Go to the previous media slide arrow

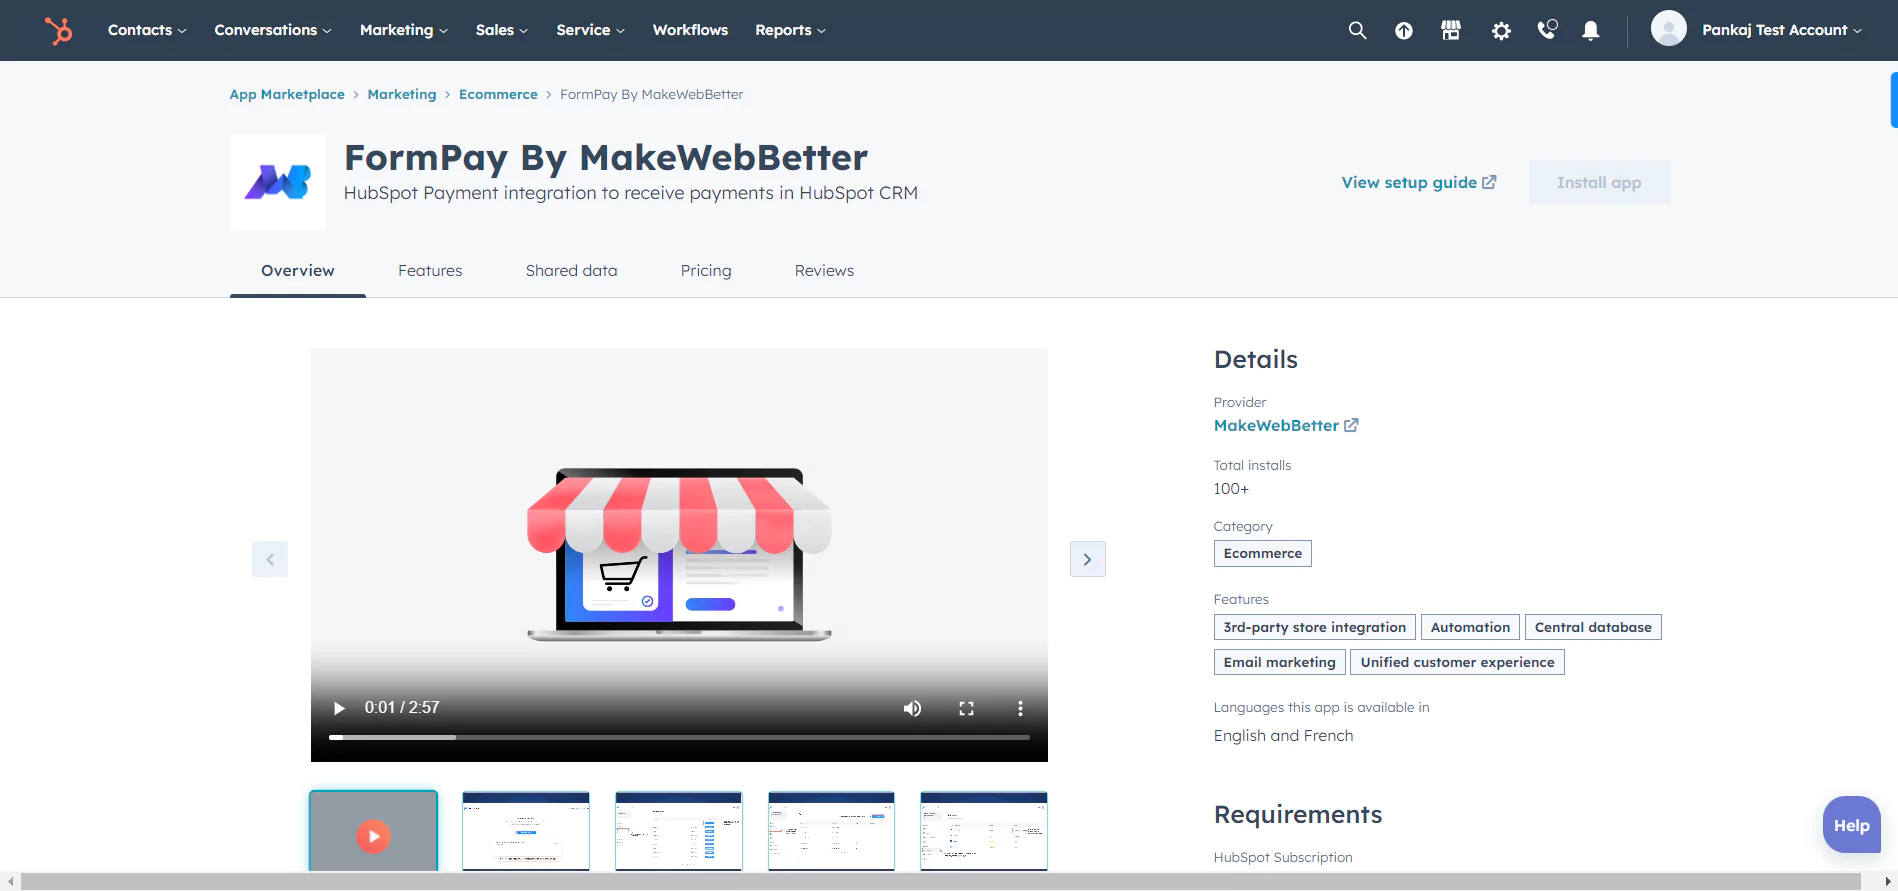pyautogui.click(x=270, y=559)
